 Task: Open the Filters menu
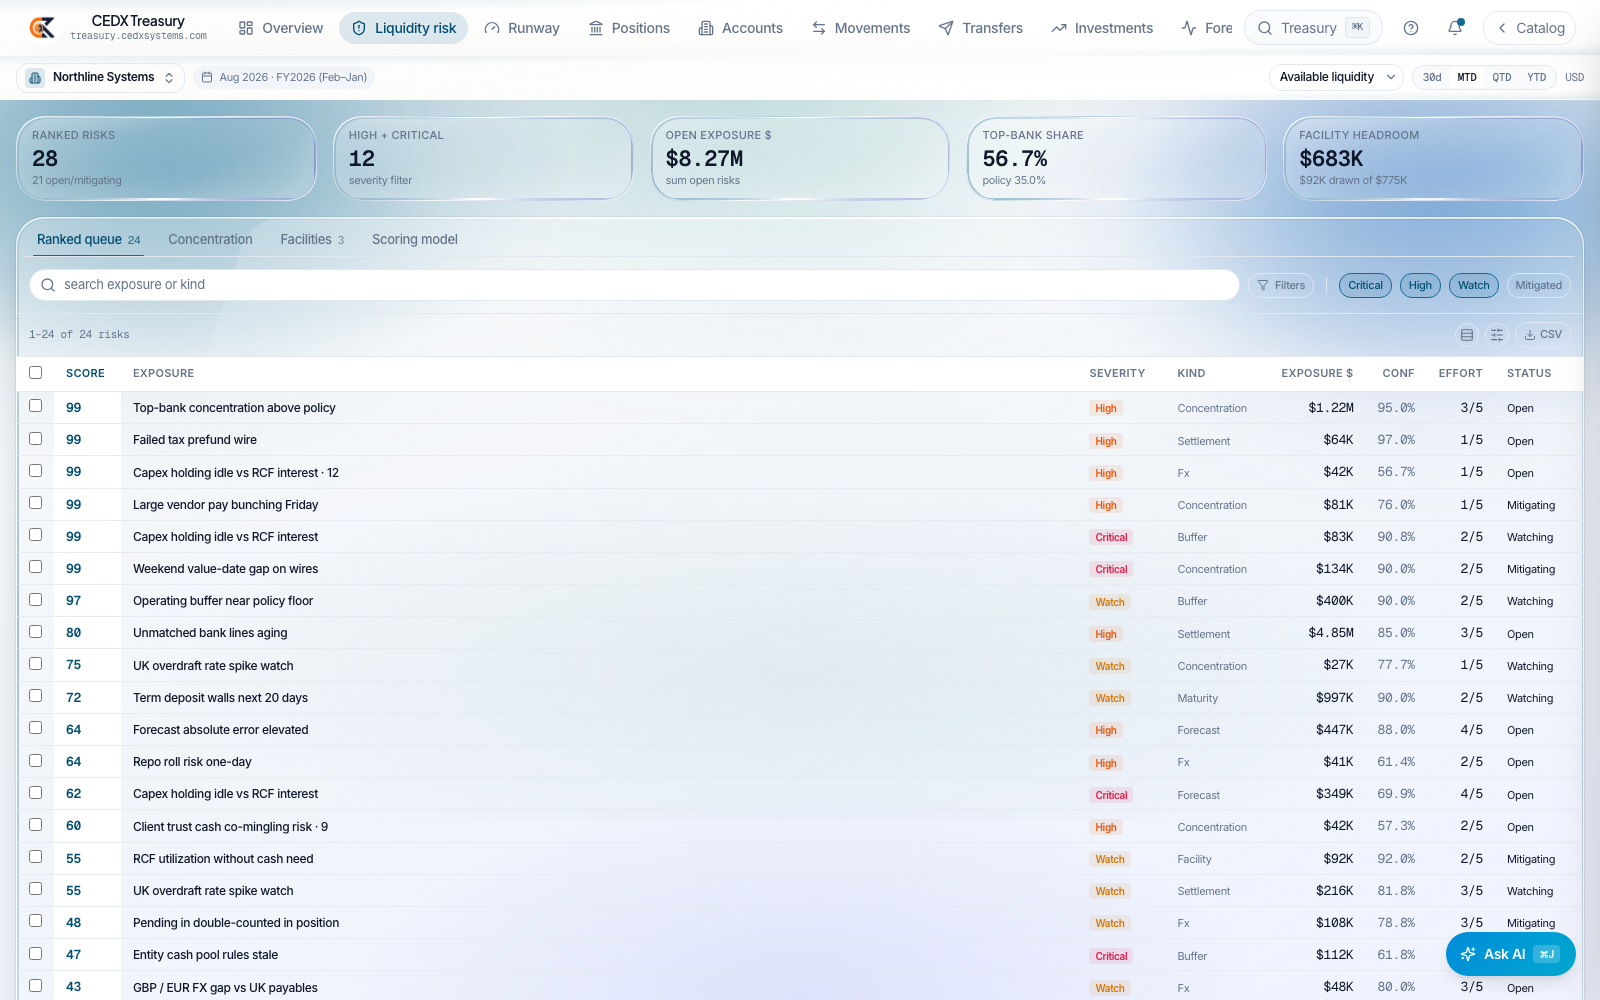[1281, 285]
